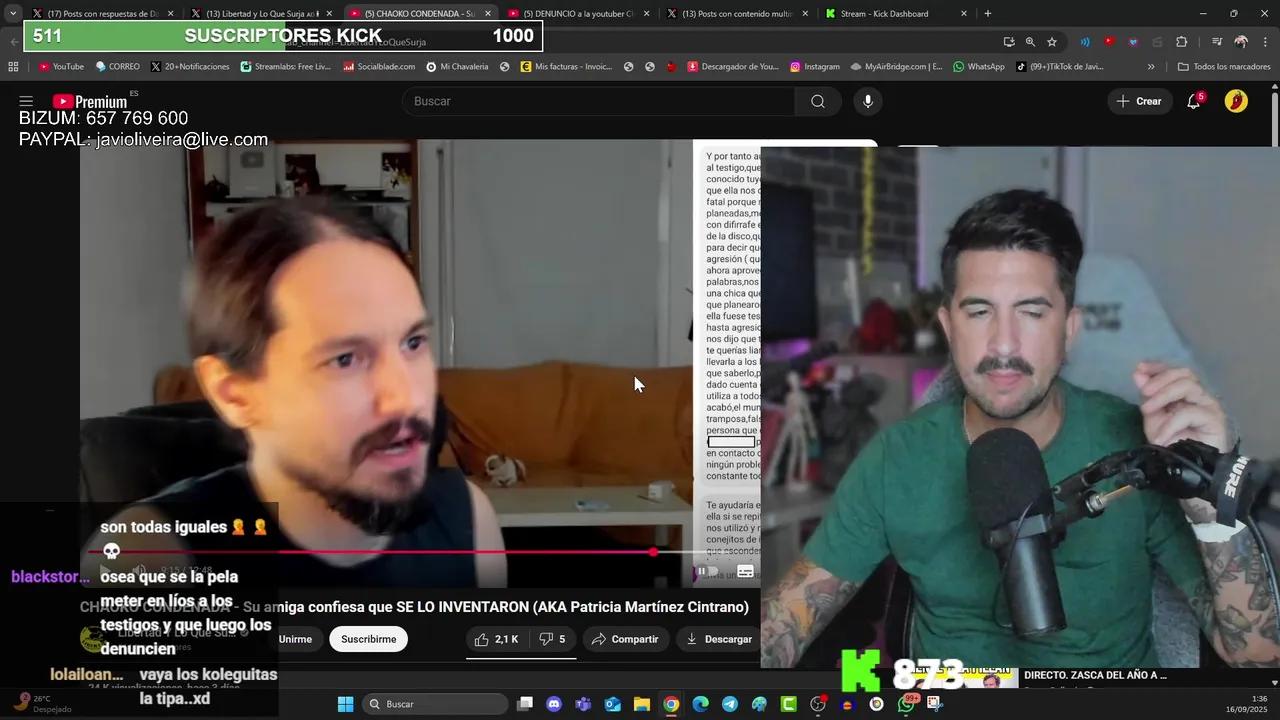Open the Socialblade.com bookmark
1280x720 pixels.
coord(379,67)
